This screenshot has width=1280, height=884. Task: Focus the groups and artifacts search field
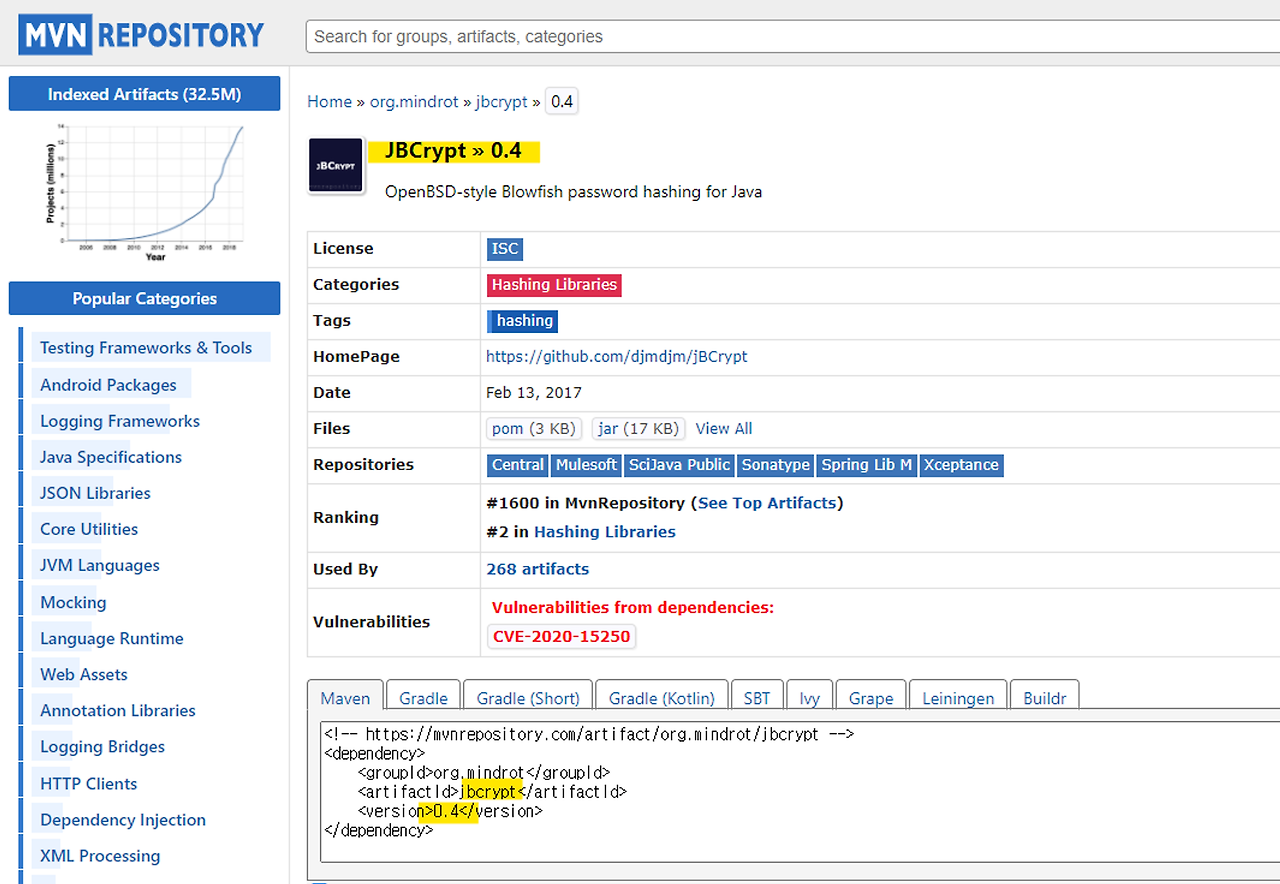(x=792, y=36)
